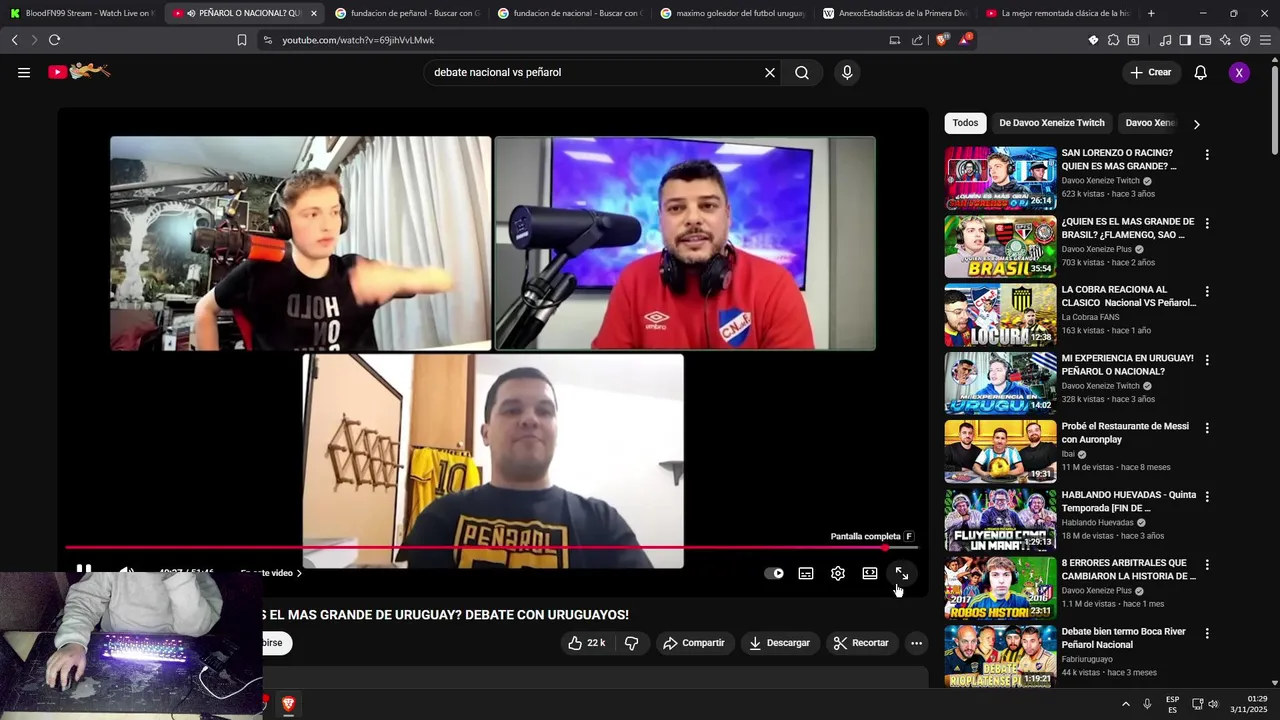Click the Recortar button
The image size is (1280, 720).
pyautogui.click(x=861, y=643)
